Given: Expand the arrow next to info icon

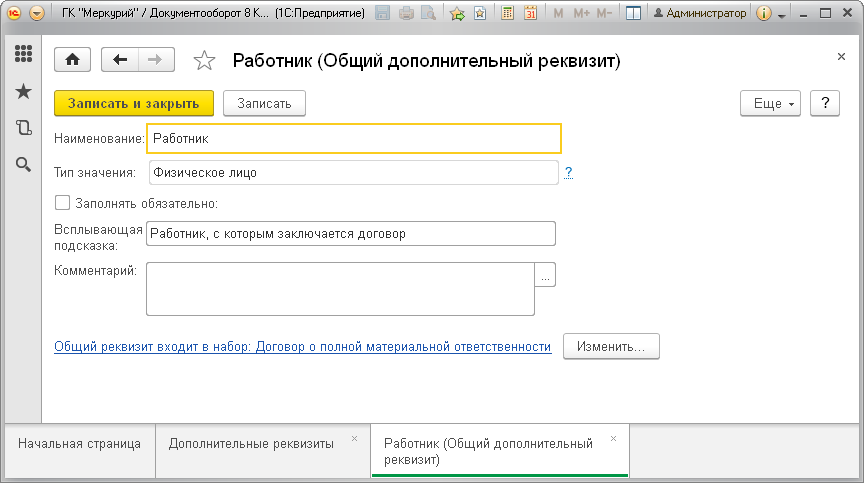Looking at the screenshot, I should (781, 15).
